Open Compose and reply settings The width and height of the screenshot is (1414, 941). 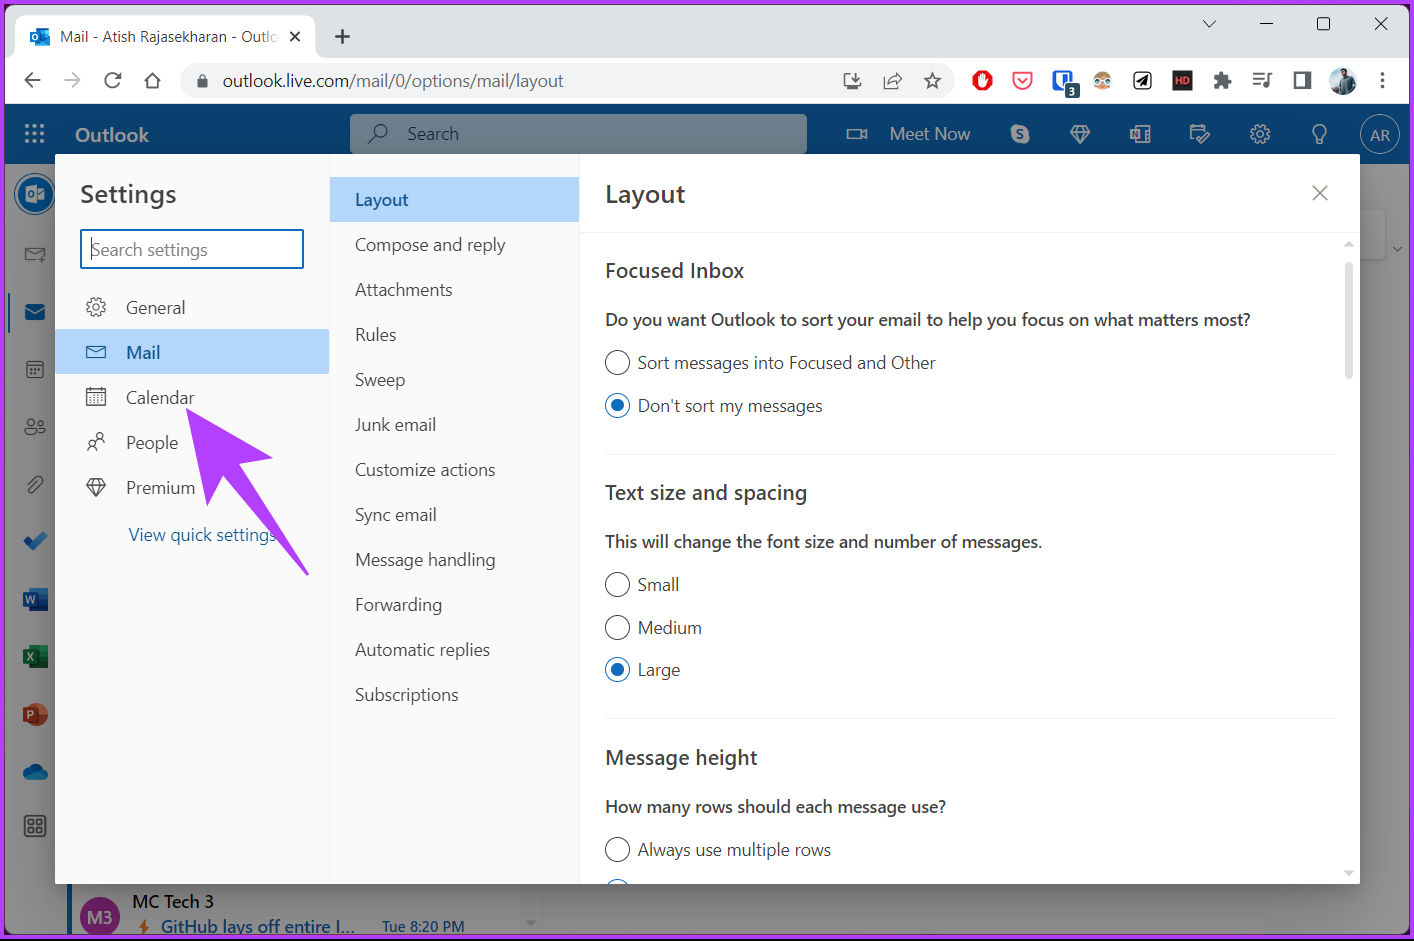coord(454,244)
